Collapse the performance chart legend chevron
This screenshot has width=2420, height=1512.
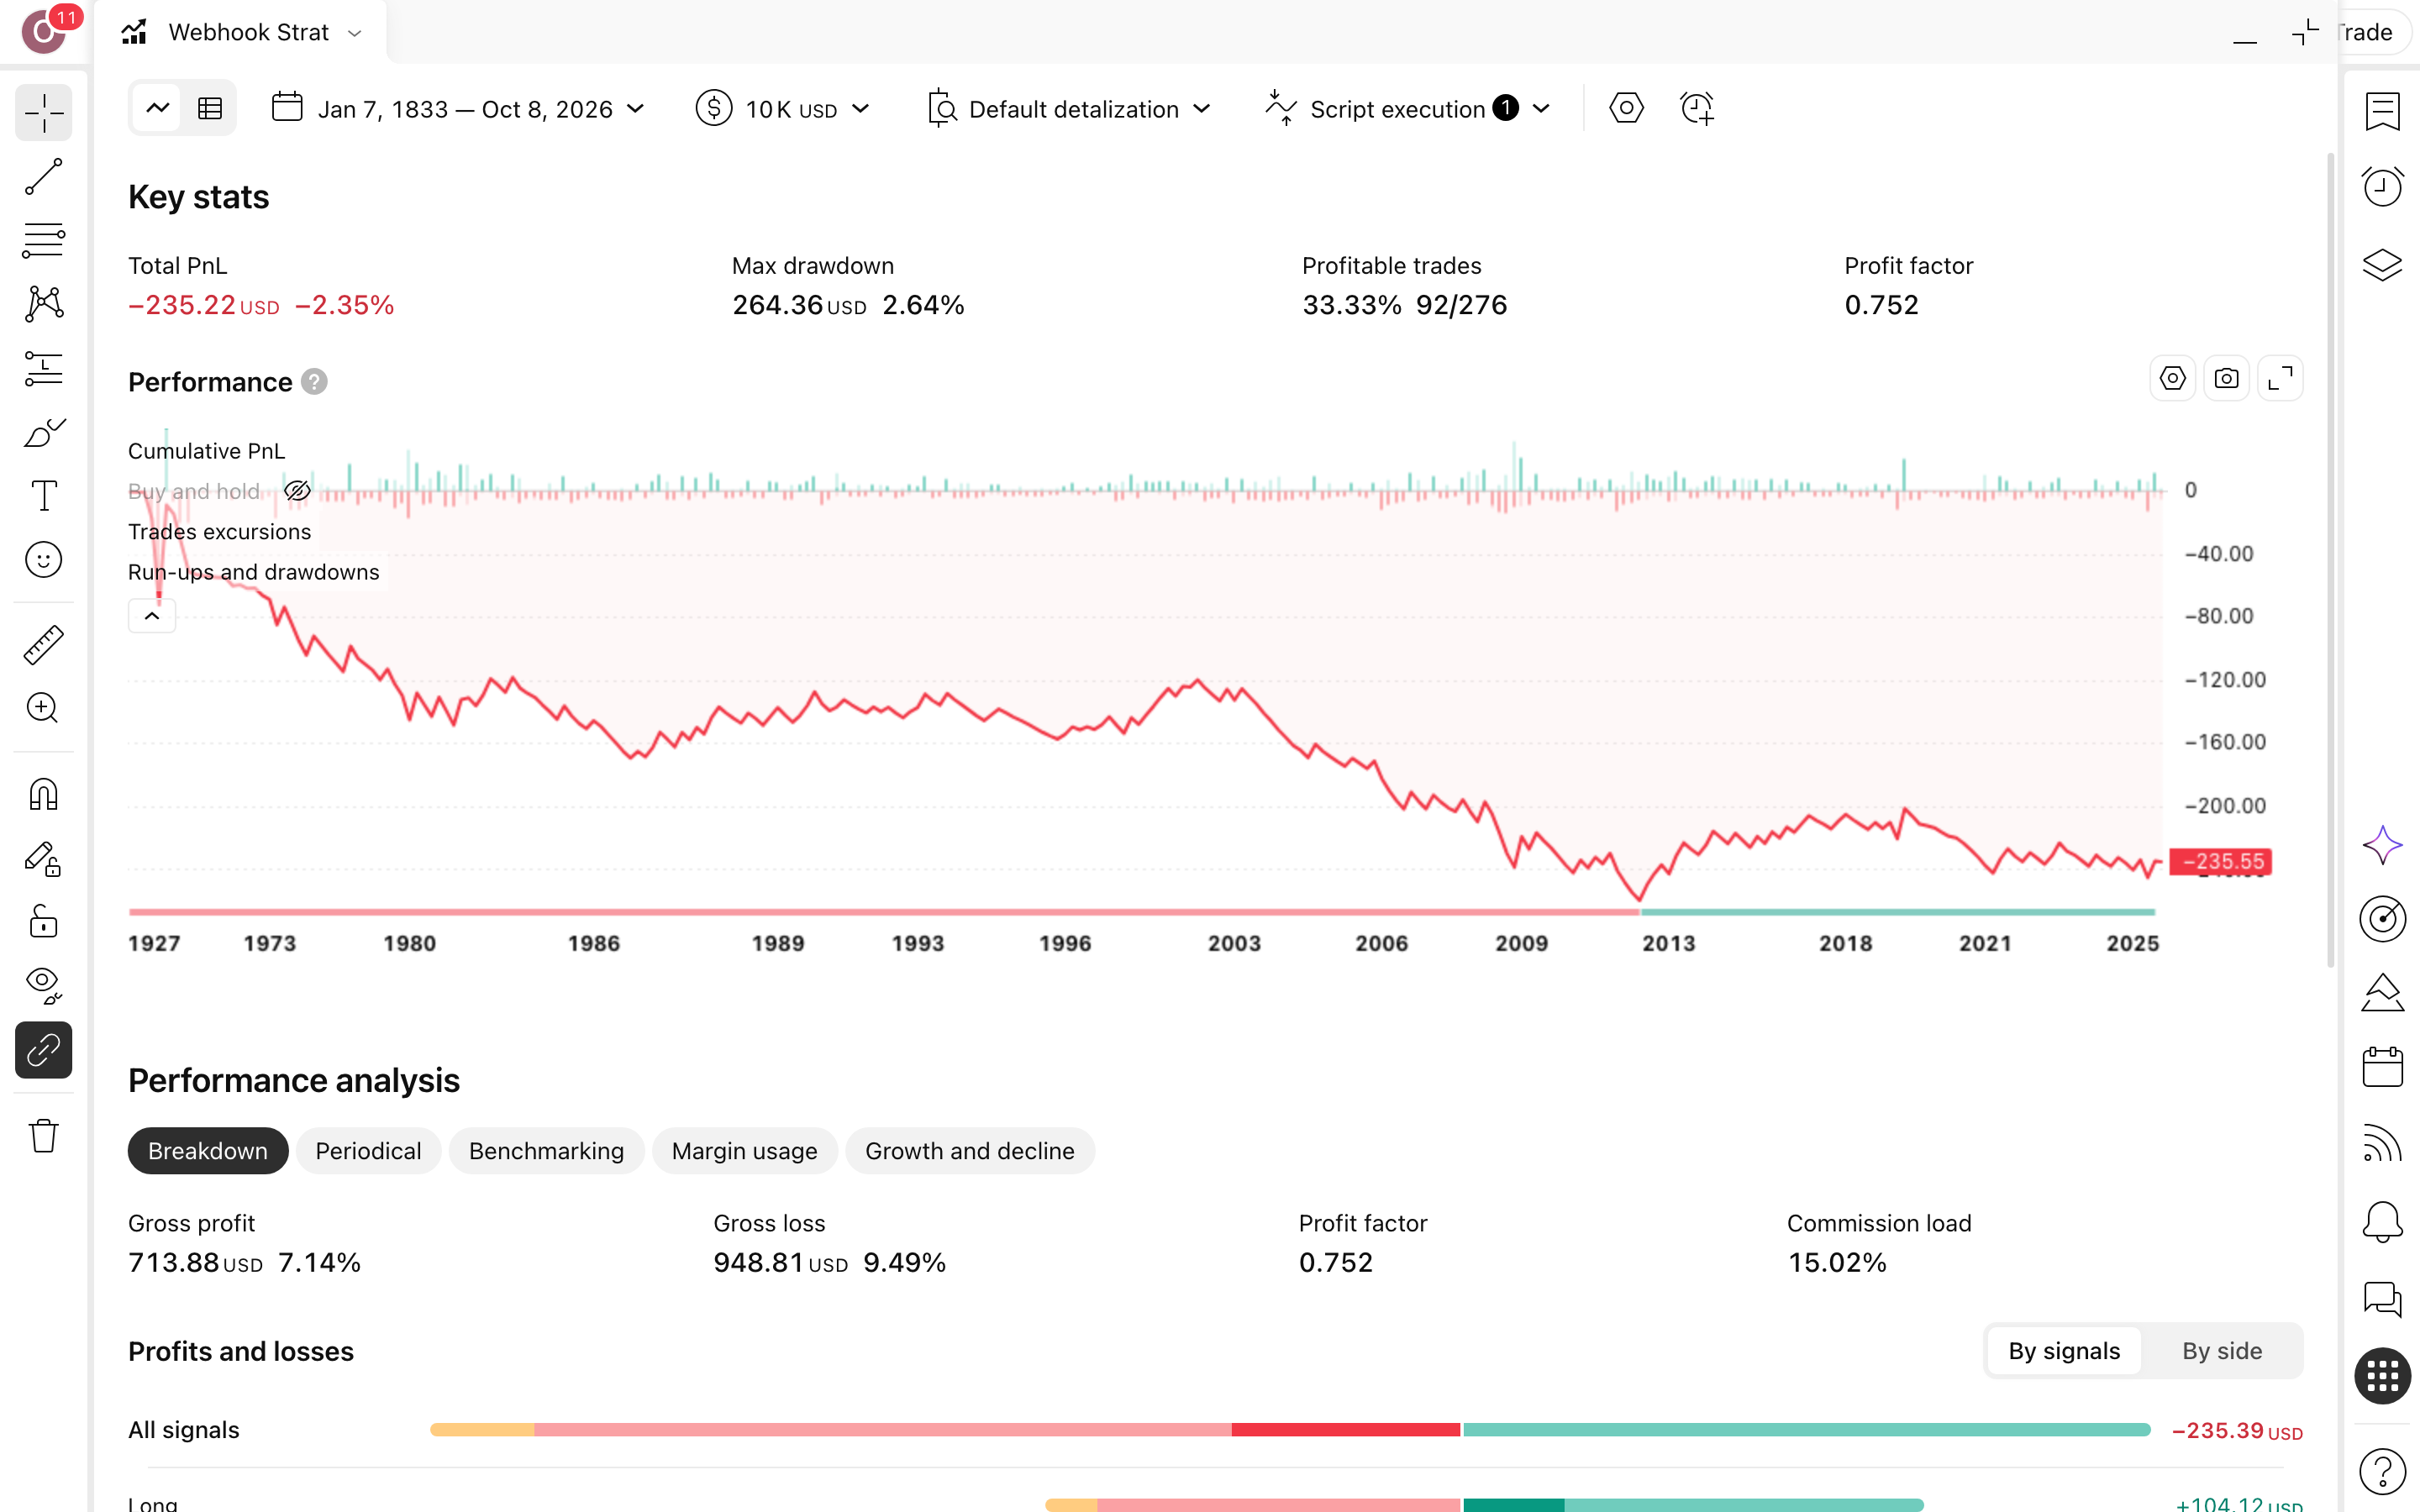(152, 616)
